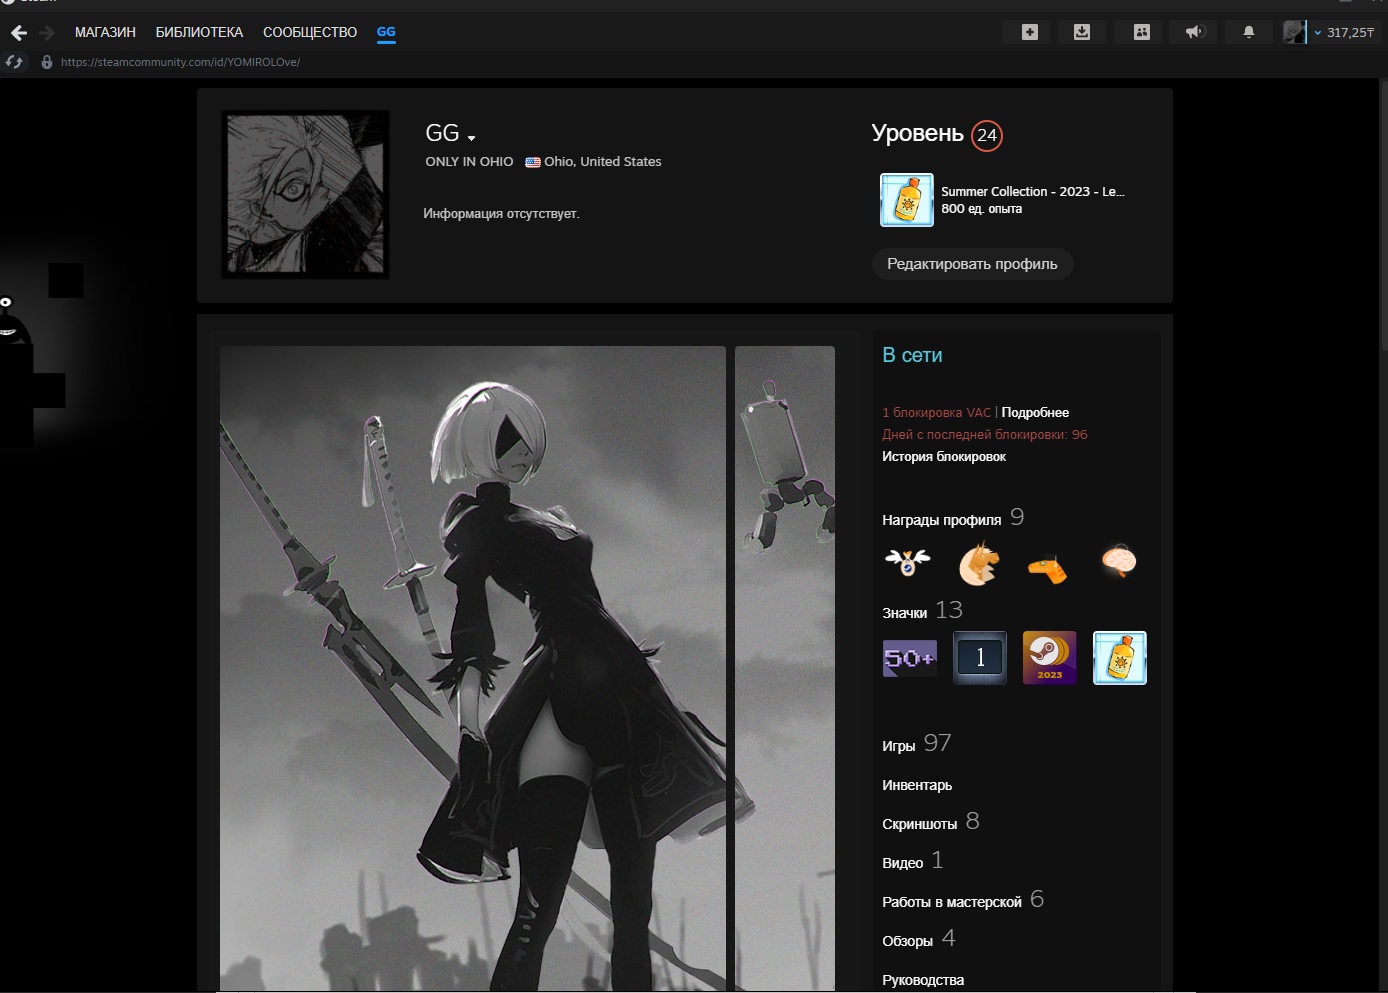Open the 2B artwork showcase image
The width and height of the screenshot is (1388, 993).
point(473,668)
